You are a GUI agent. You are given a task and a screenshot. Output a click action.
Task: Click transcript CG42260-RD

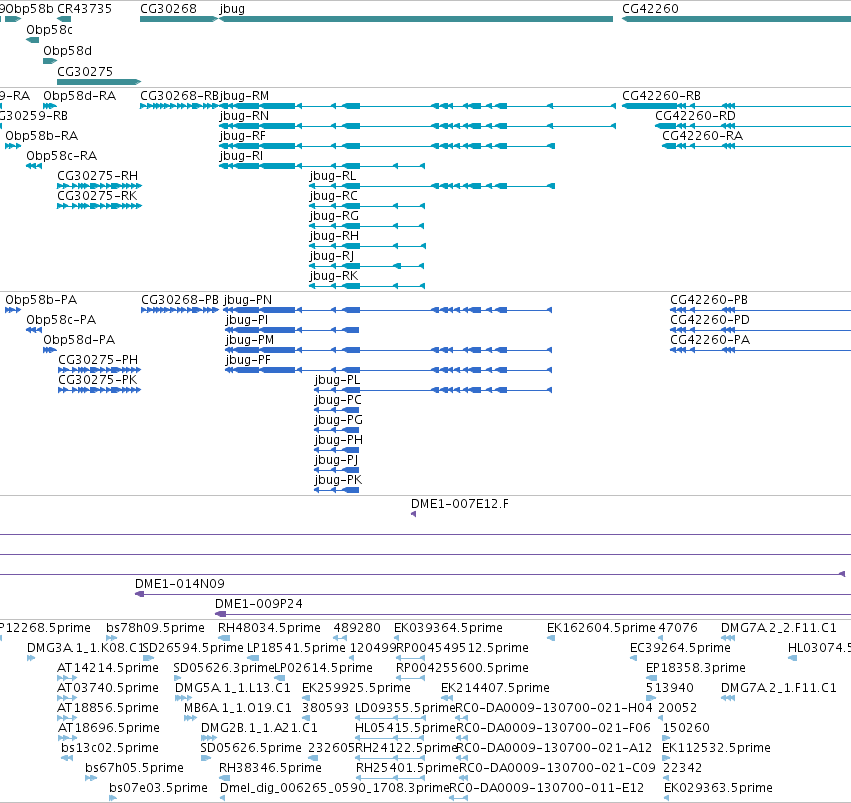pos(753,126)
